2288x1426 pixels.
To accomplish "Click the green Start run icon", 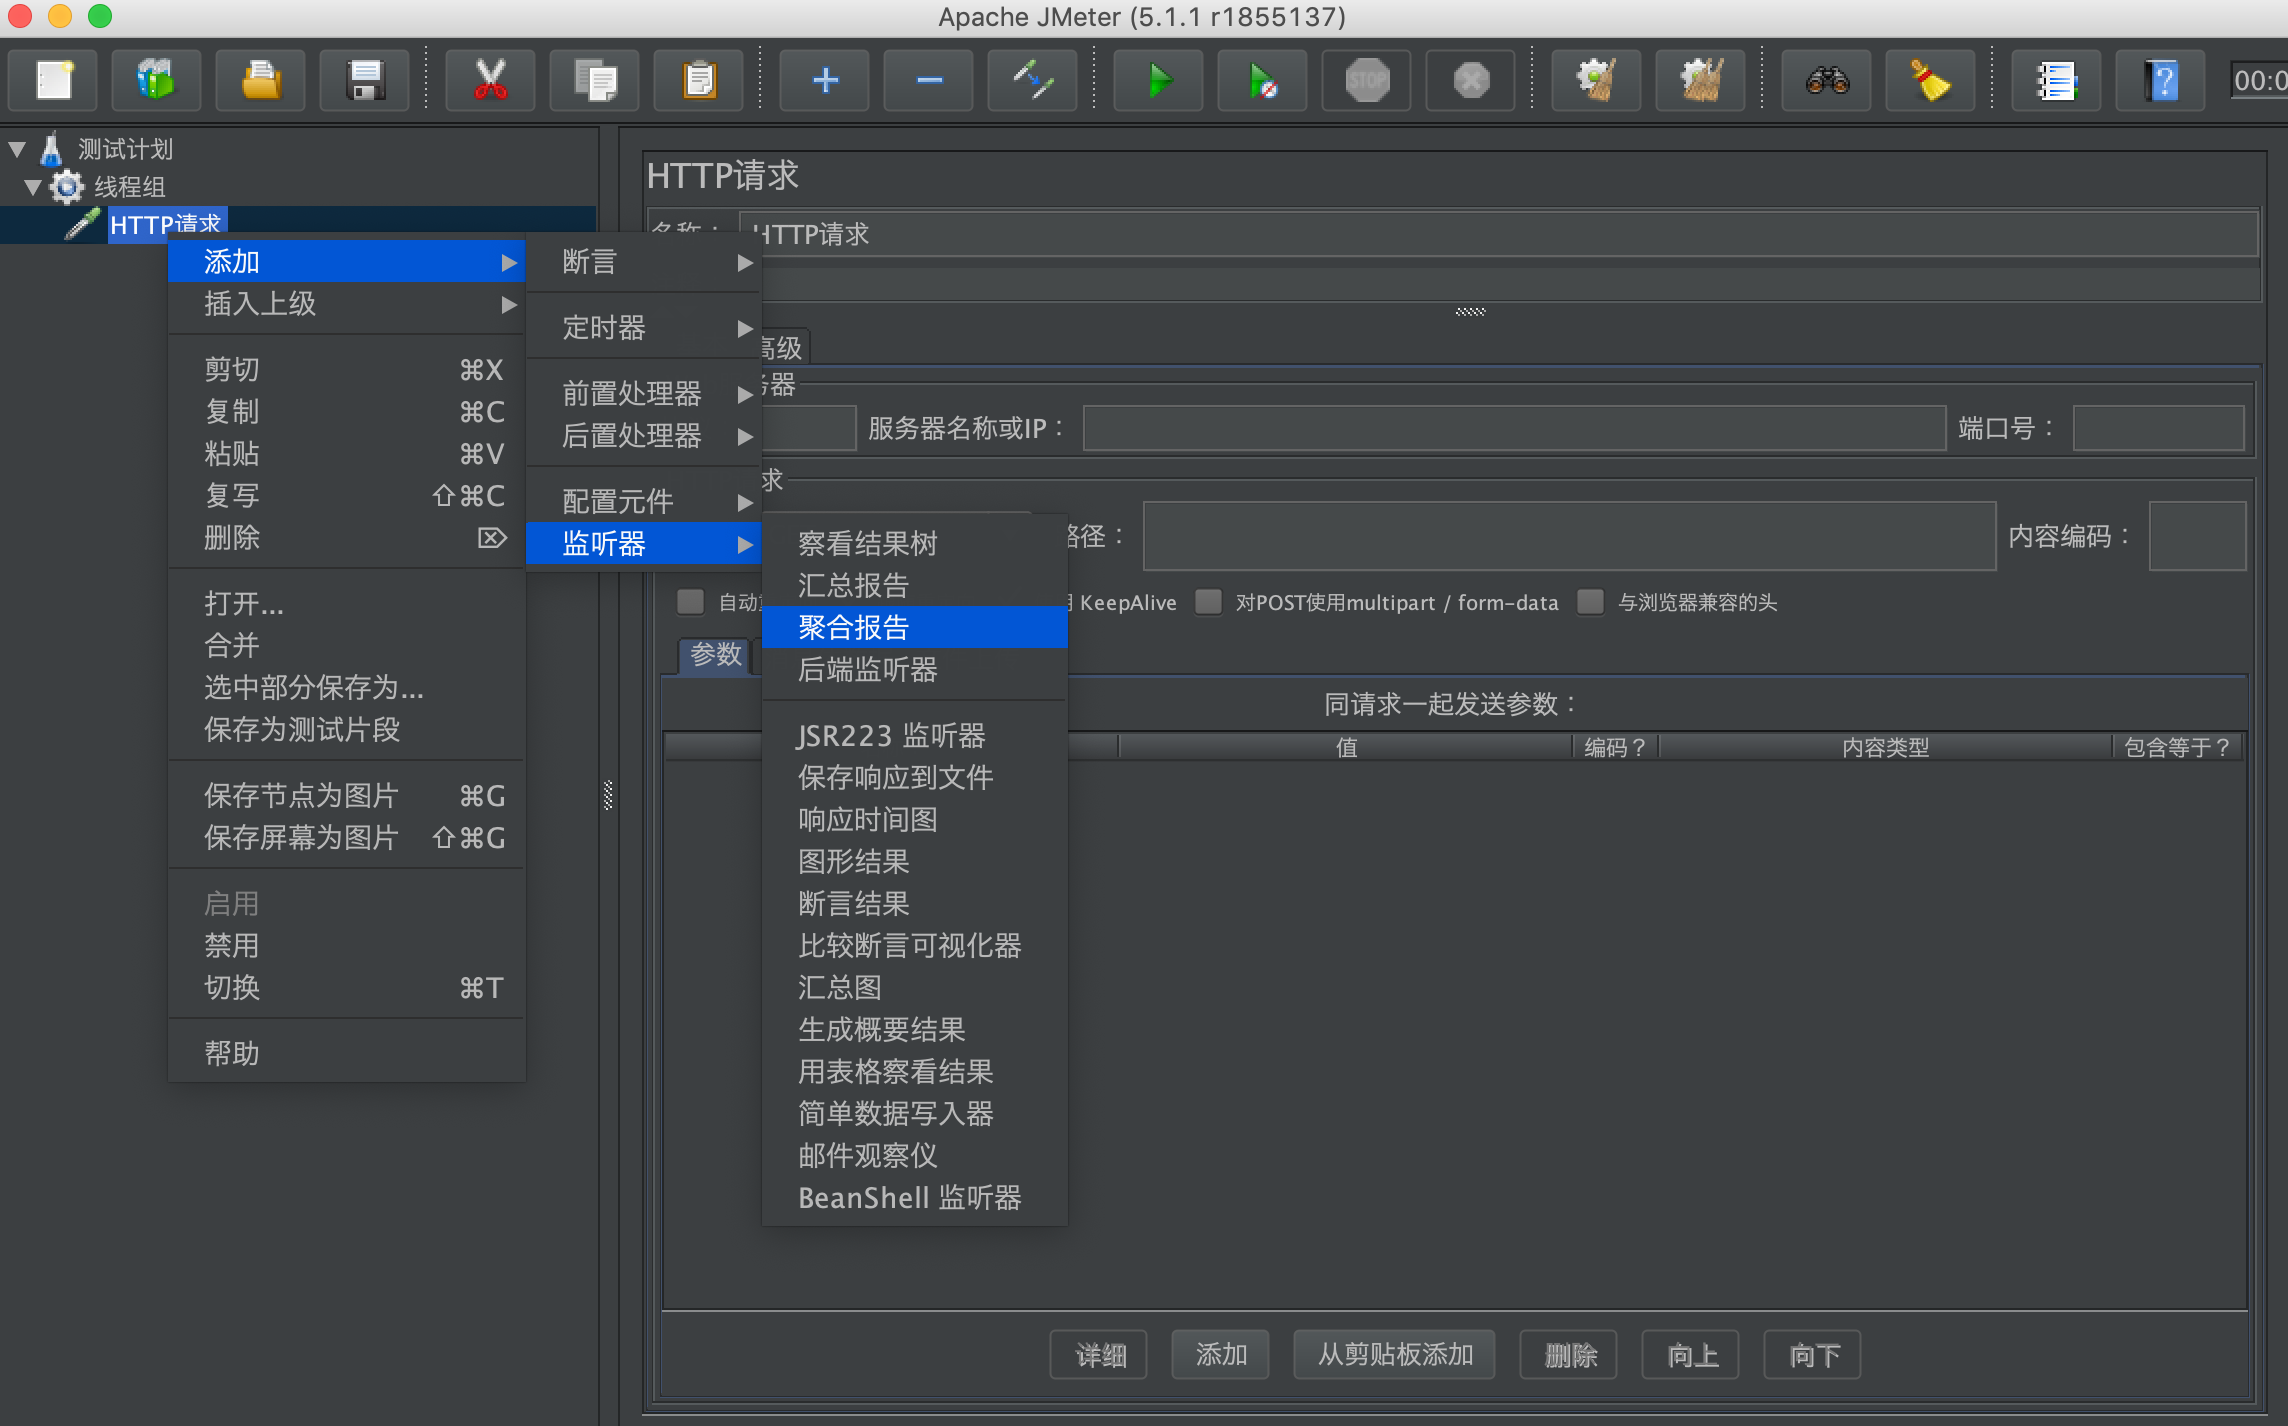I will pyautogui.click(x=1159, y=80).
